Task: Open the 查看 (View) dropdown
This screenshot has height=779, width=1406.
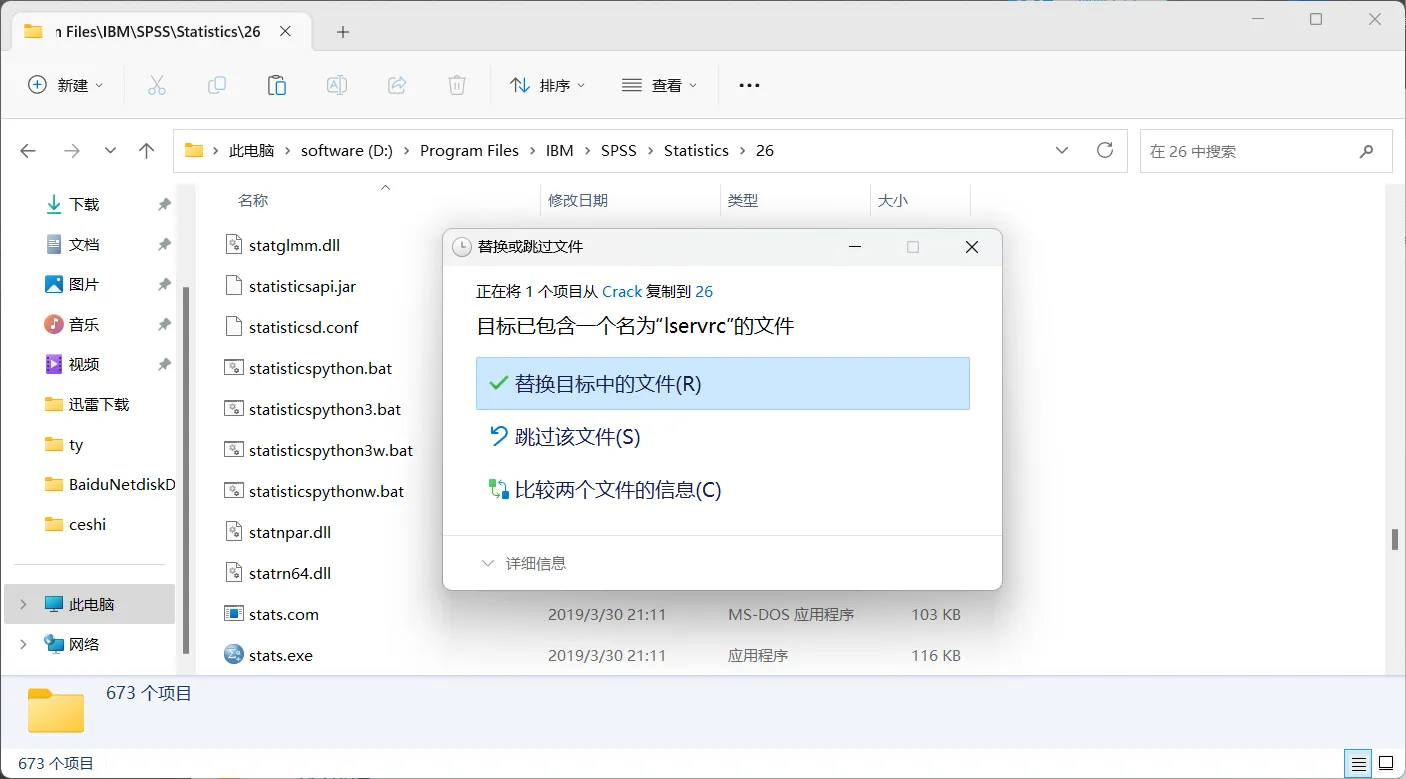Action: [x=658, y=85]
